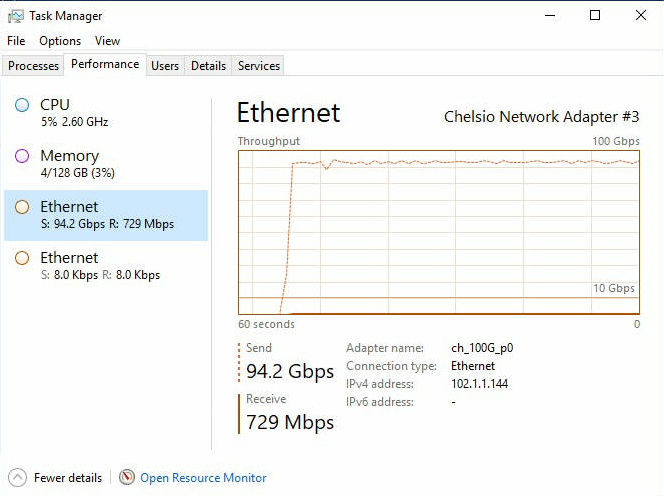Click the Fewer details chevron icon

point(17,477)
